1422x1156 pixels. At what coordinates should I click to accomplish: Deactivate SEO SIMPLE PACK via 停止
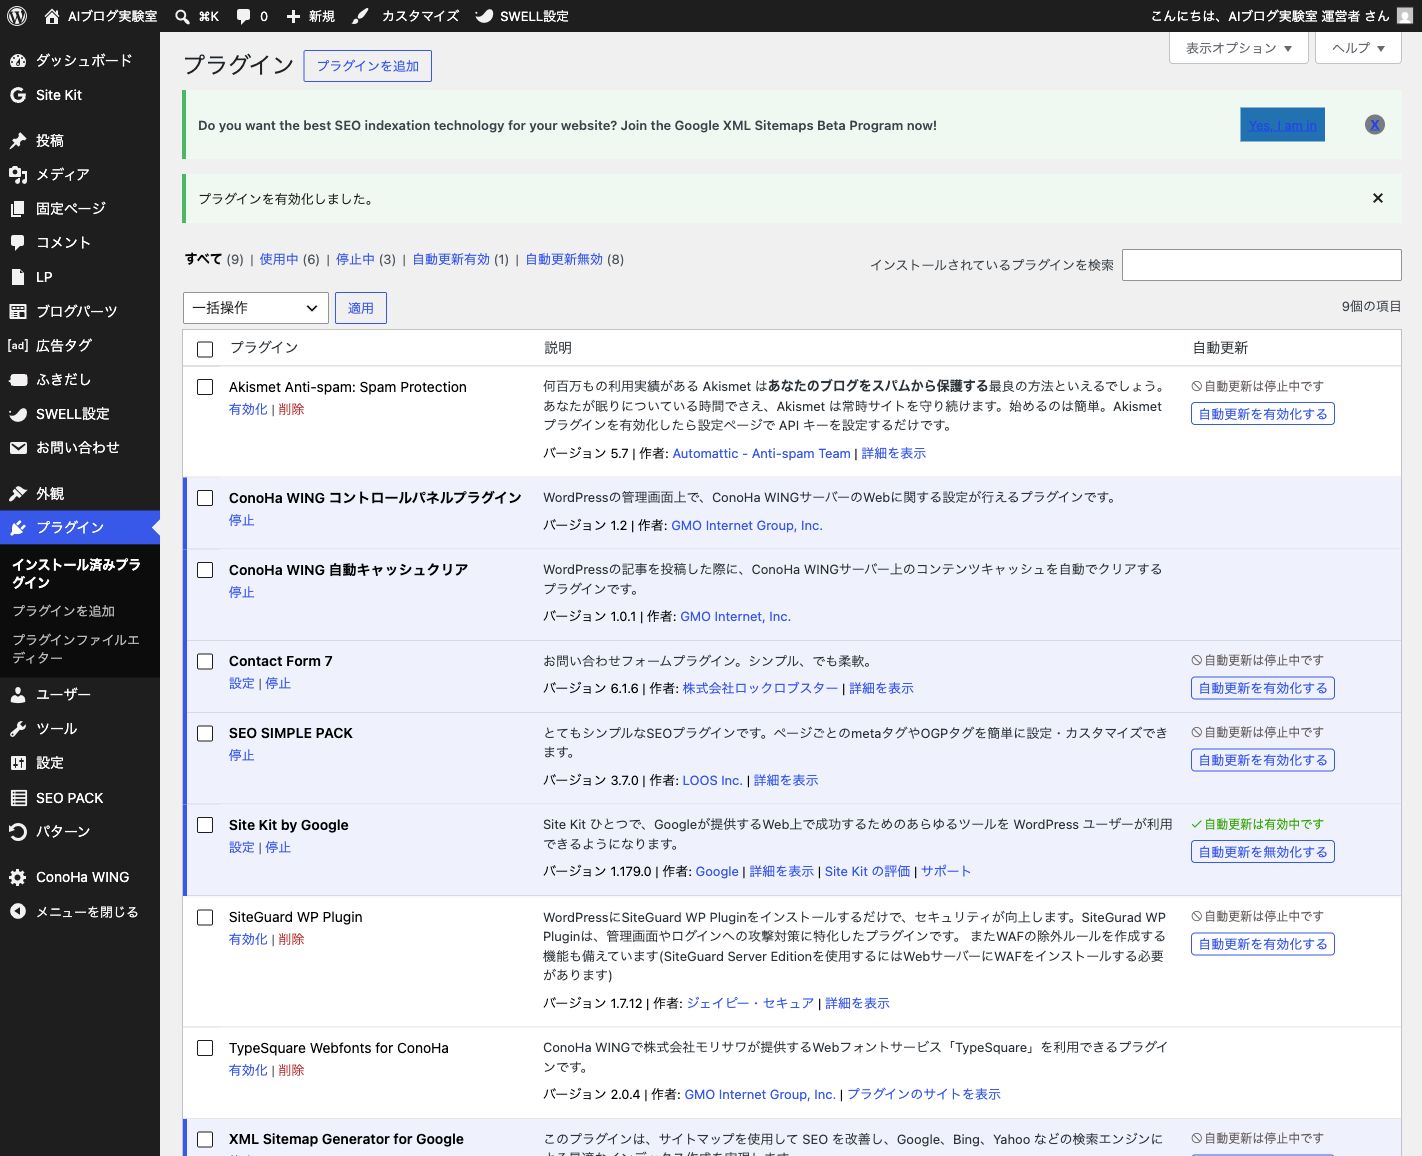pyautogui.click(x=242, y=755)
